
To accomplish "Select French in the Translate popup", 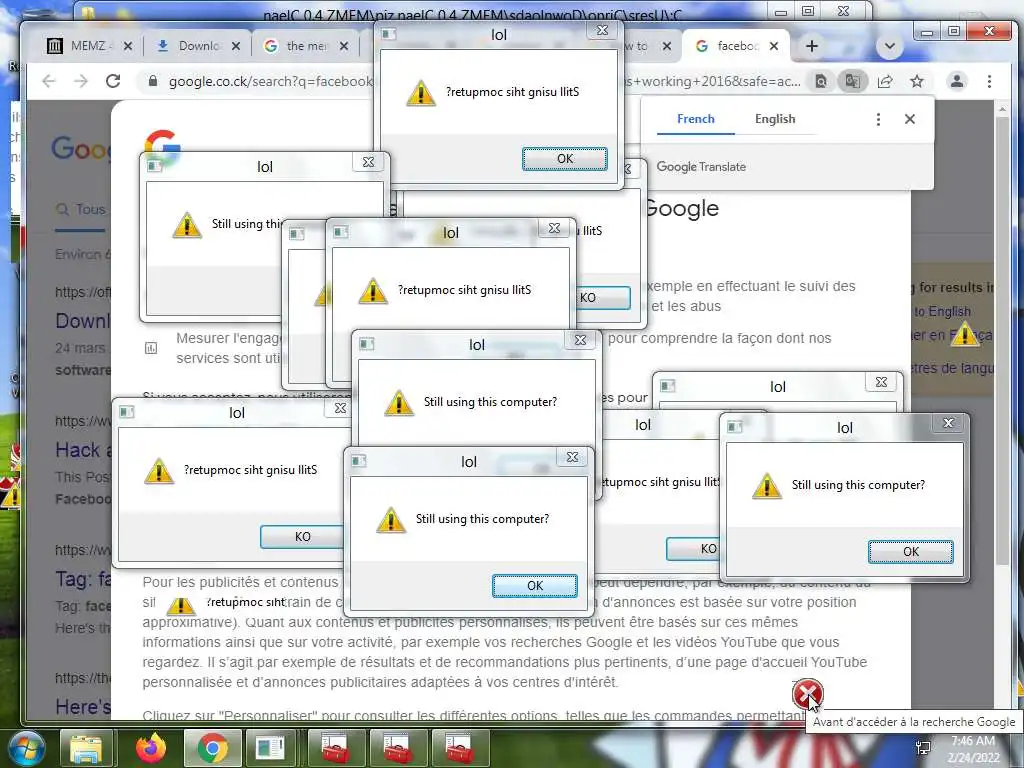I will 696,119.
